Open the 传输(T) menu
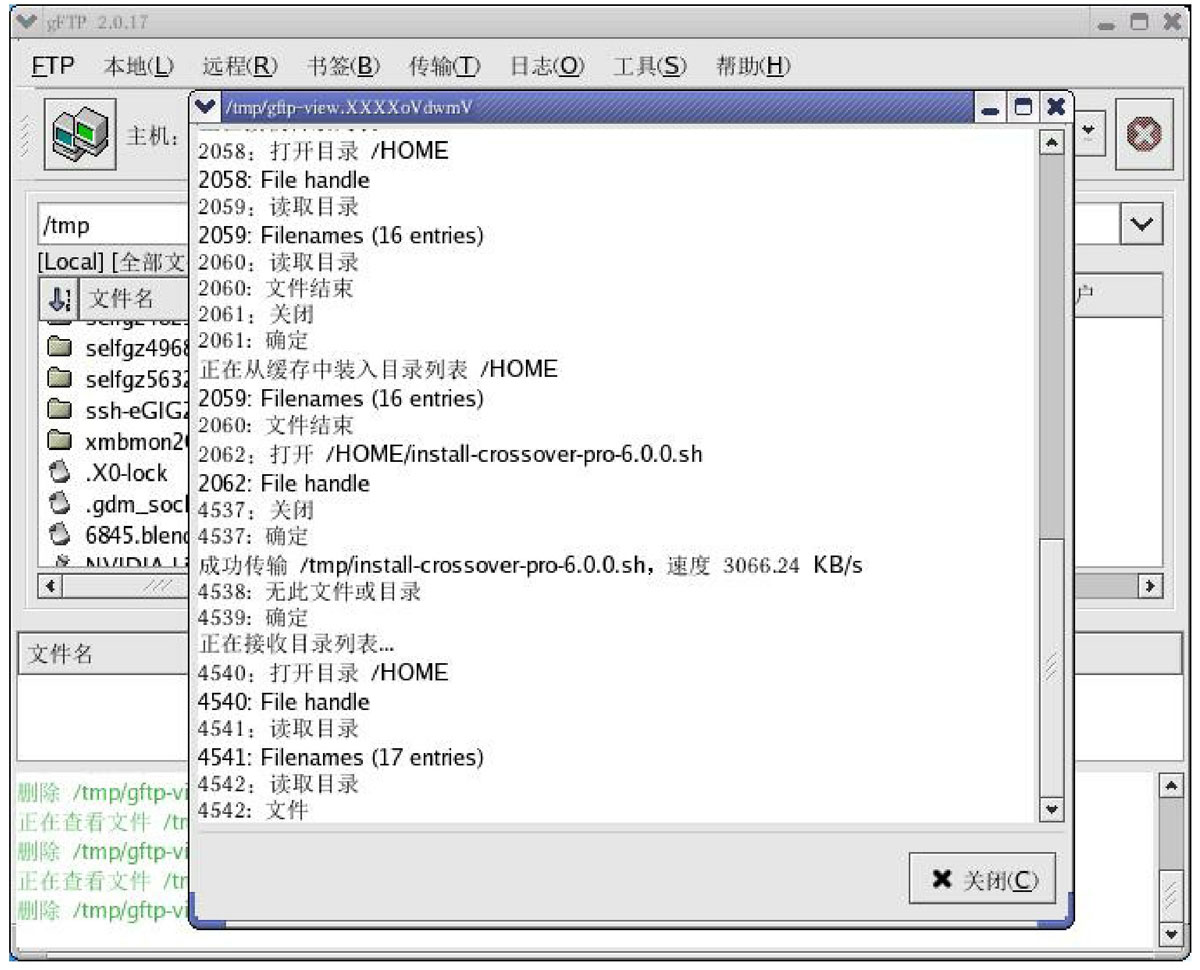Screen dimensions: 1200x970 pos(445,66)
